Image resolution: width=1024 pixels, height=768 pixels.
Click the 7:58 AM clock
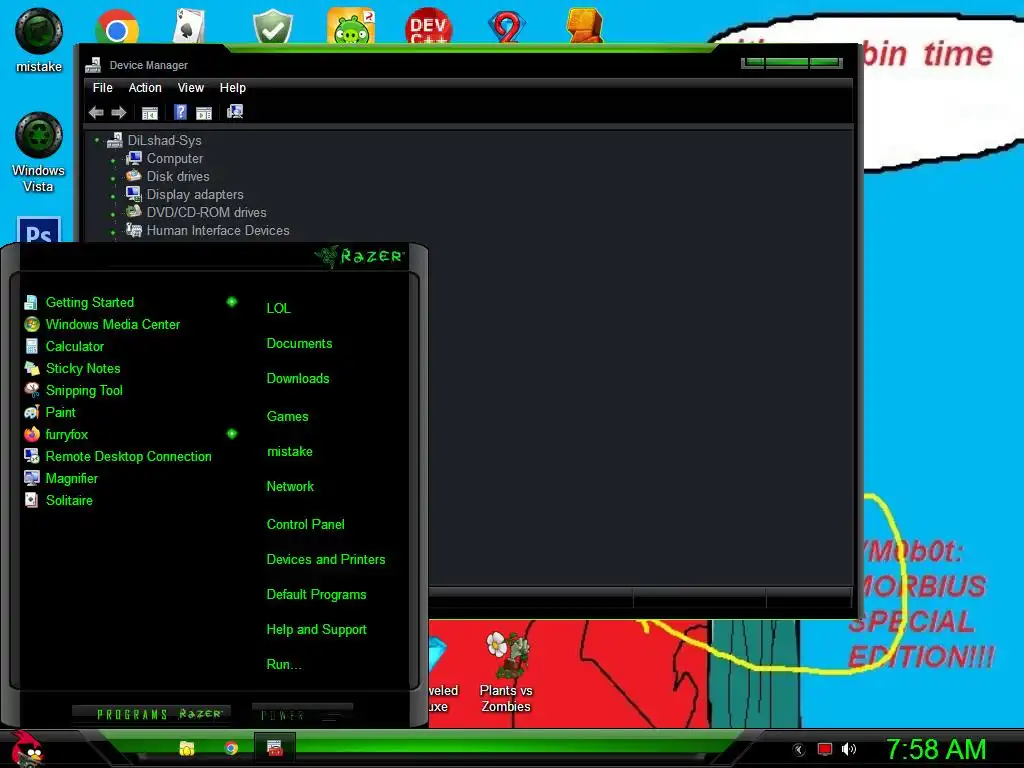point(936,749)
